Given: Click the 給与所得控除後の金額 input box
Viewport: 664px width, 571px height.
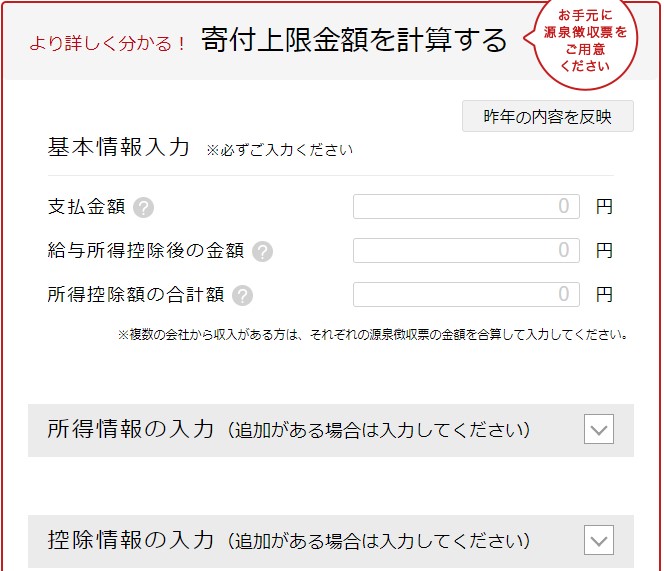Looking at the screenshot, I should click(x=466, y=250).
